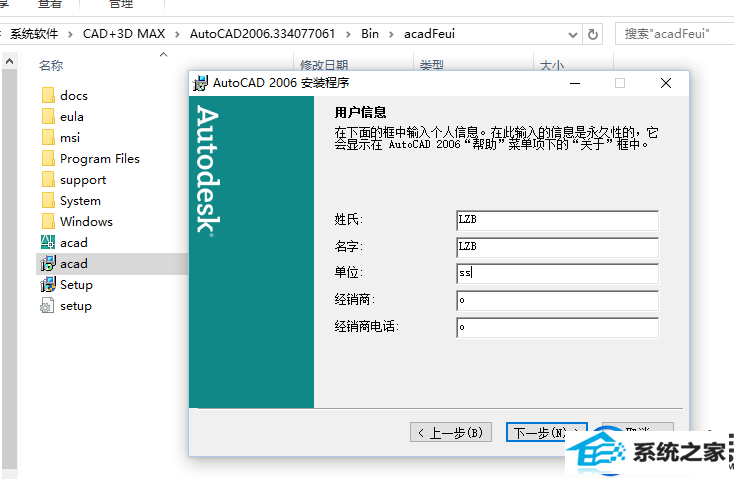Click the 姓氏 input field
This screenshot has width=734, height=479.
(557, 220)
